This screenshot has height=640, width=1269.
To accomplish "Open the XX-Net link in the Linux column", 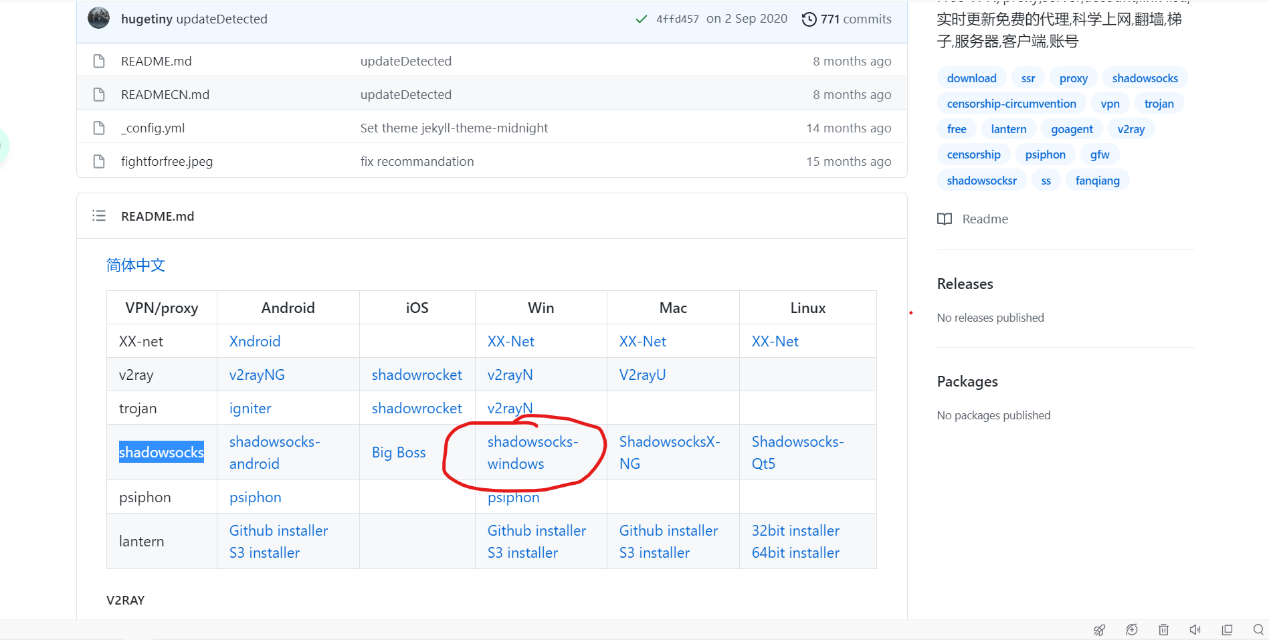I will (x=775, y=341).
